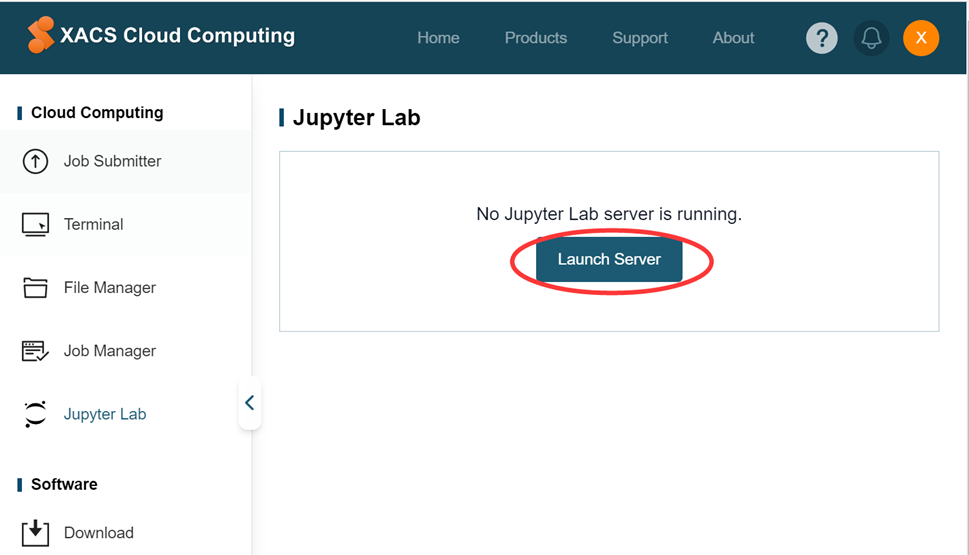
Task: Open notifications bell icon
Action: [871, 38]
